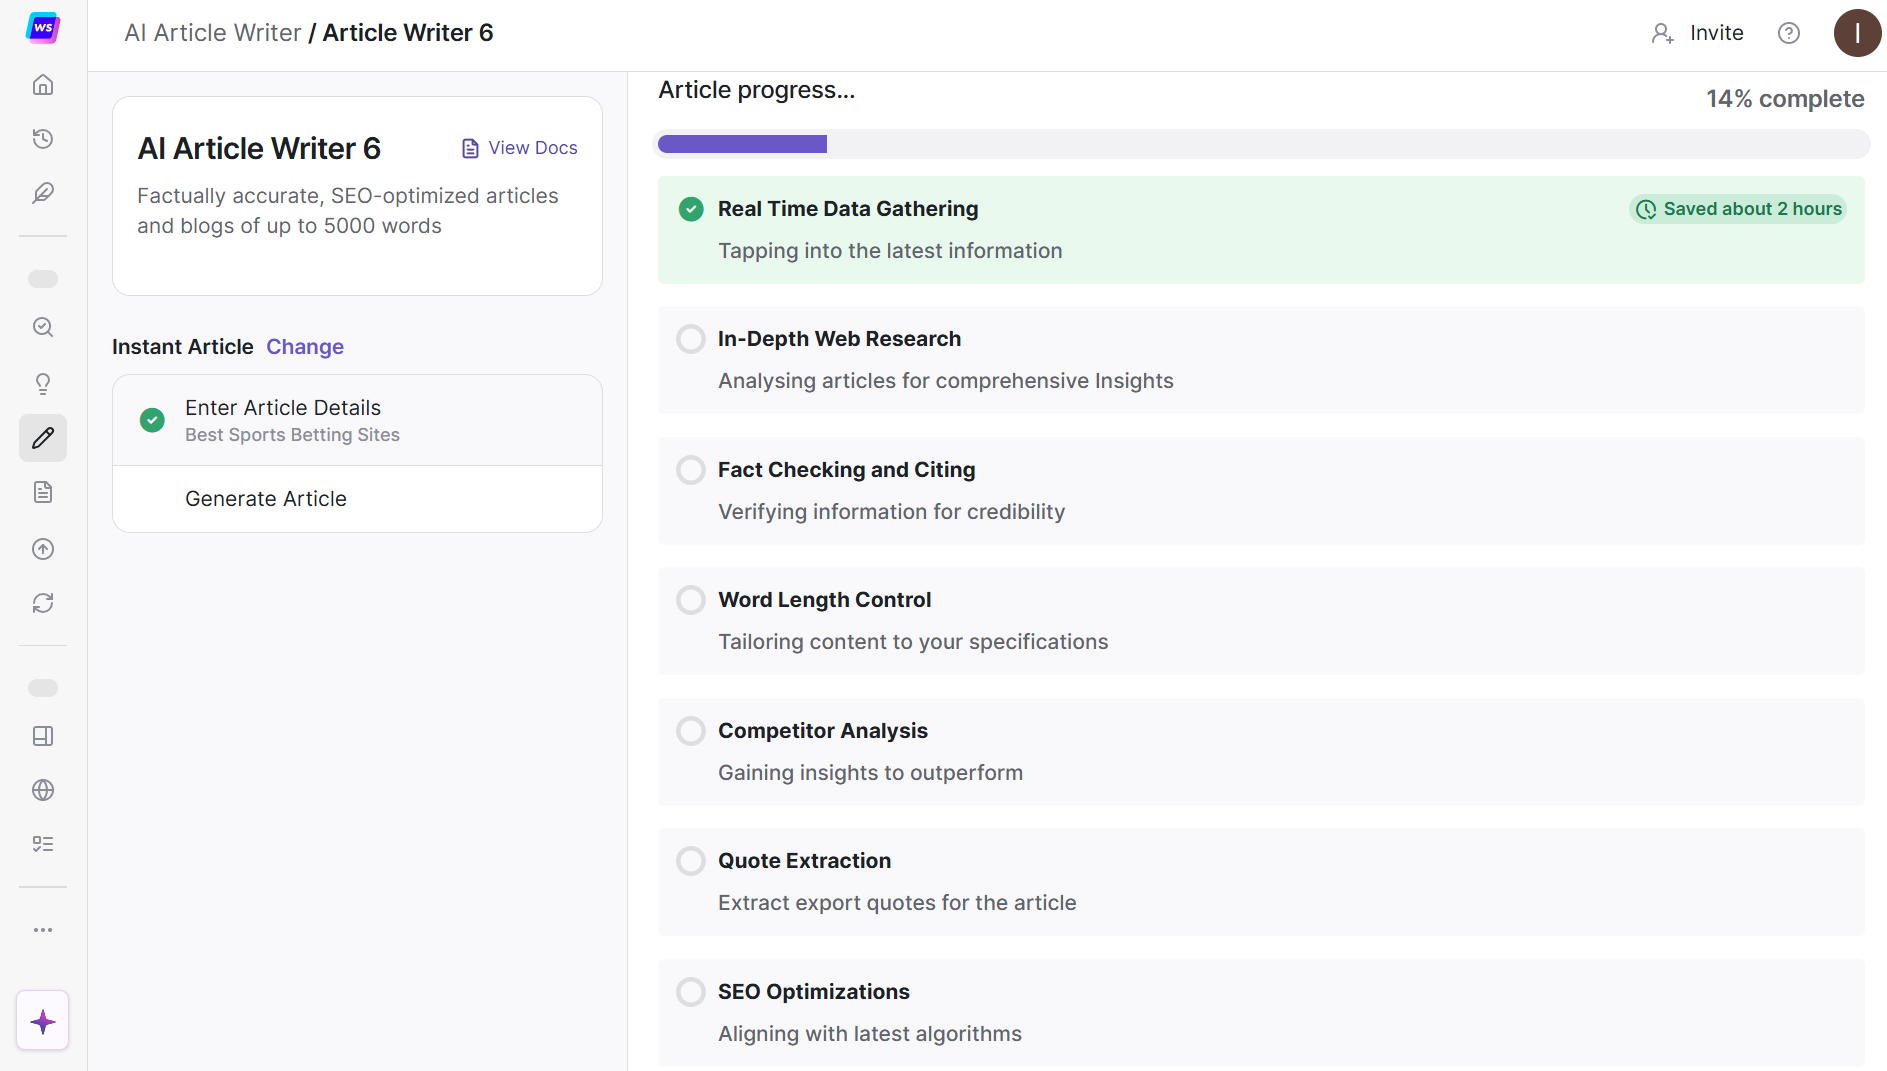Image resolution: width=1887 pixels, height=1071 pixels.
Task: Open the history clock icon
Action: [43, 139]
